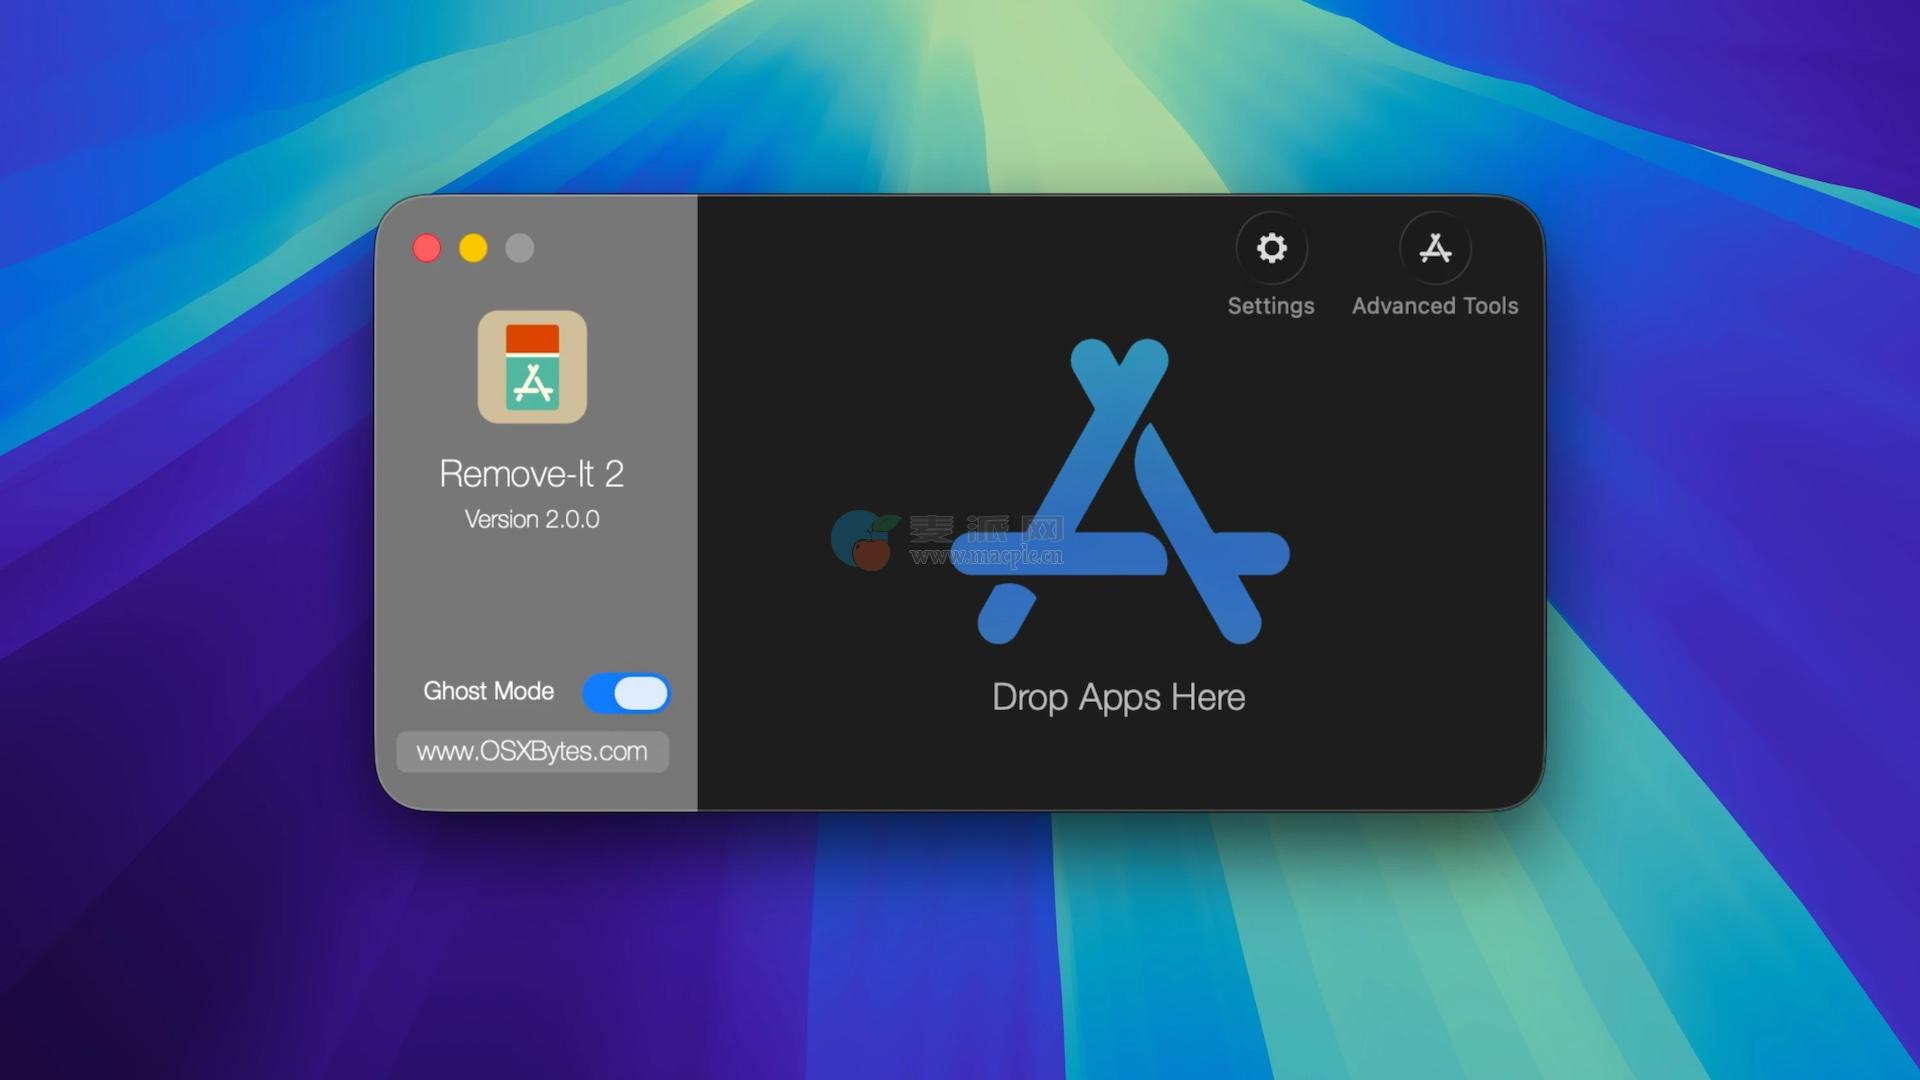This screenshot has width=1920, height=1080.
Task: Click the Remove-It 2 app icon
Action: tap(532, 367)
